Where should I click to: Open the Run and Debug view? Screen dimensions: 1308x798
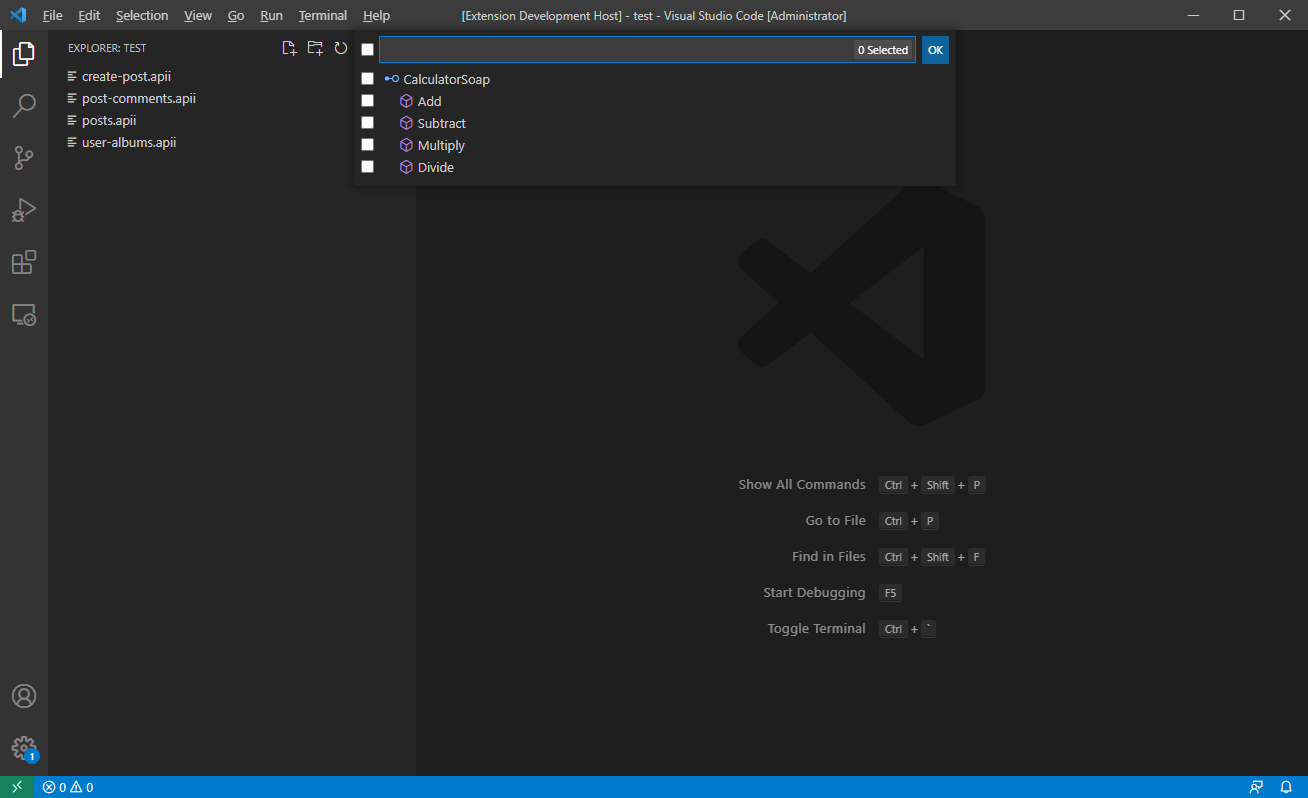(x=24, y=210)
